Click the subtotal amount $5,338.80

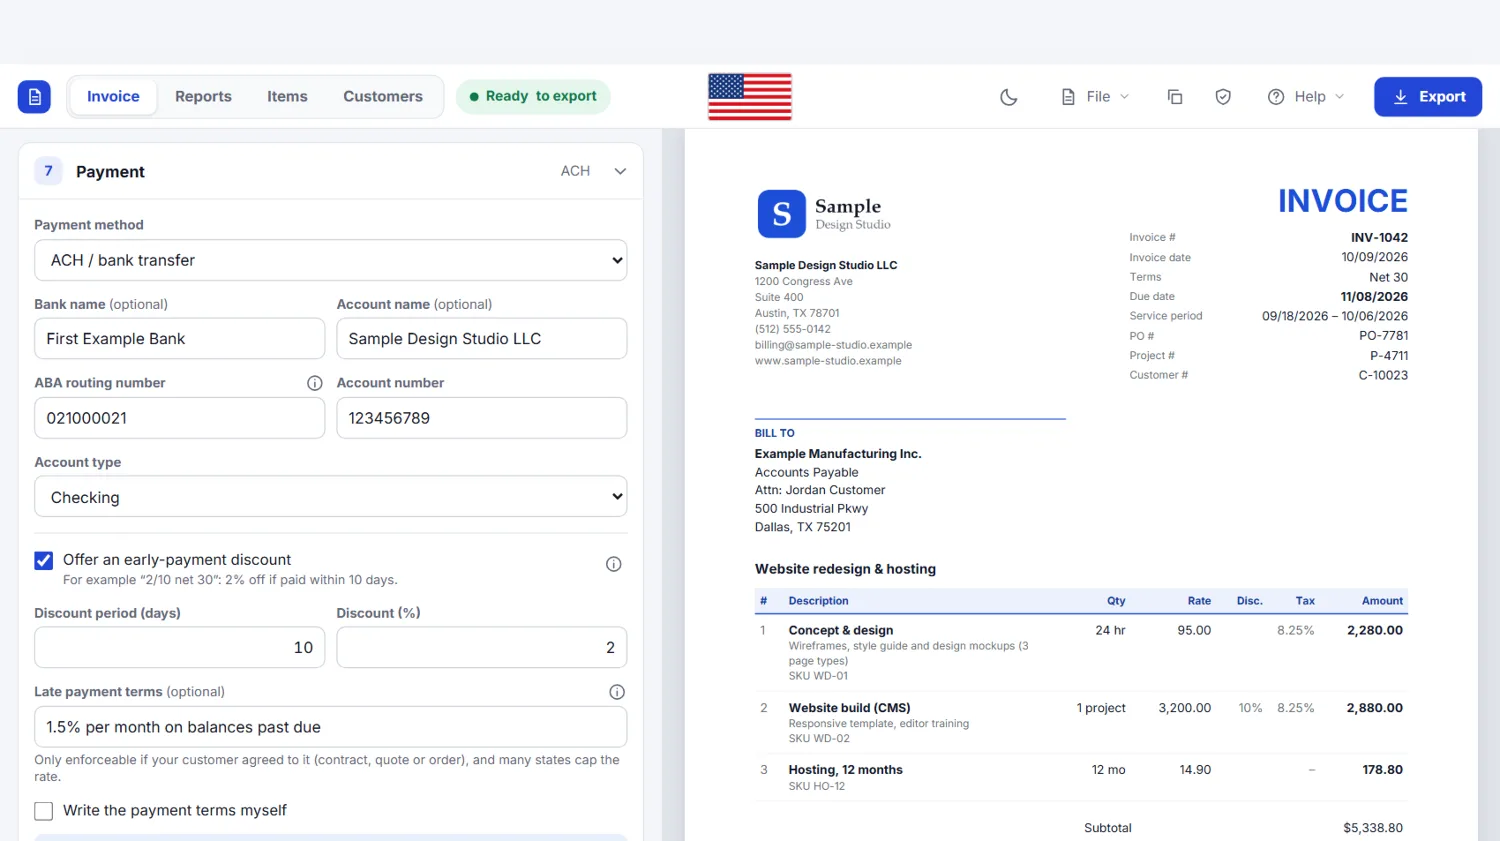[x=1373, y=828]
